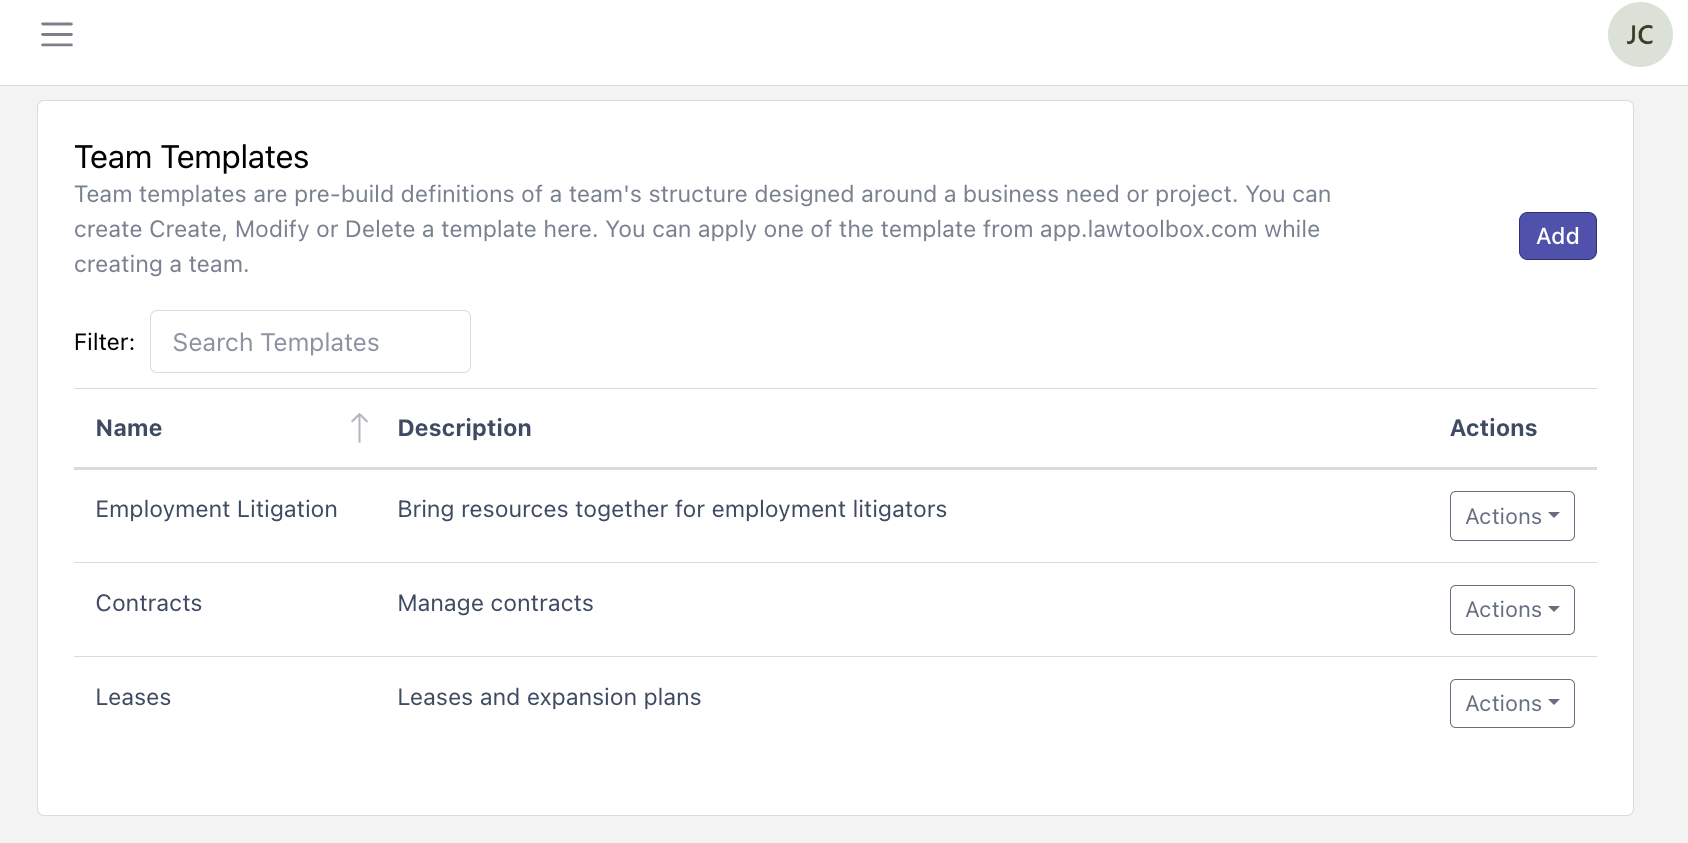Select the Employment Litigation template name
The height and width of the screenshot is (843, 1688).
(216, 509)
